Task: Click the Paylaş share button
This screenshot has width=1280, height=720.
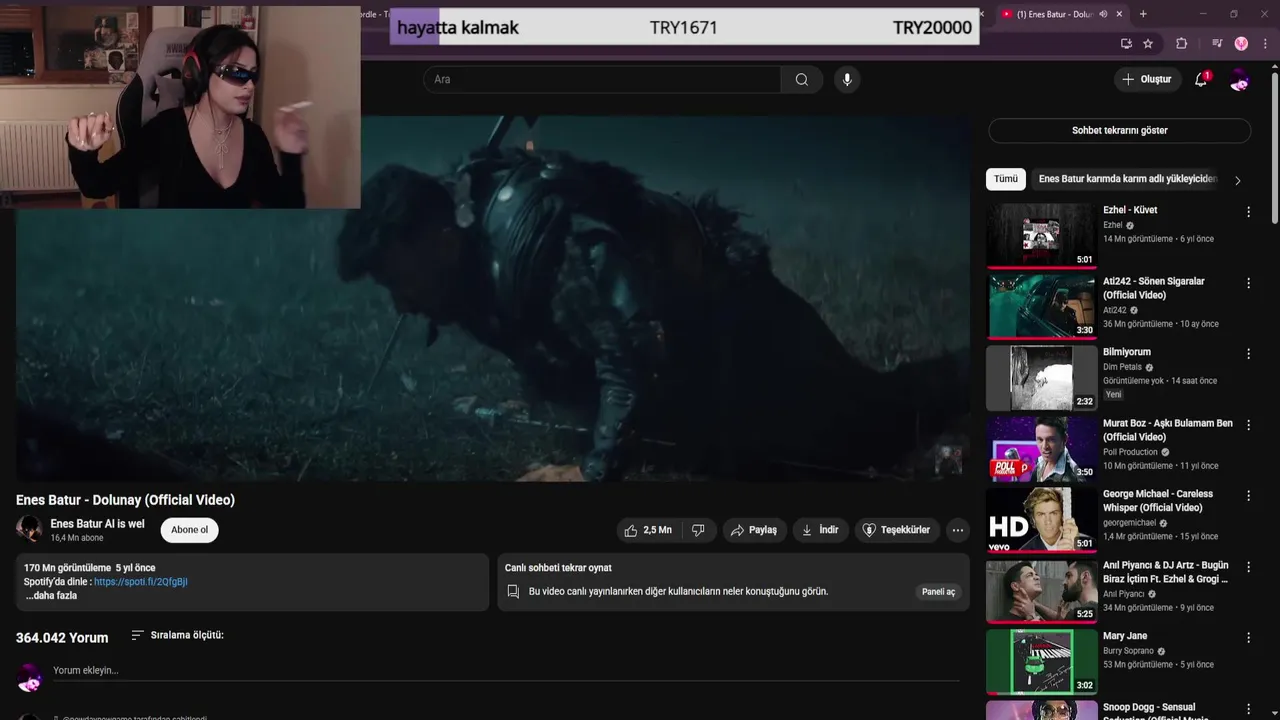Action: click(x=754, y=530)
